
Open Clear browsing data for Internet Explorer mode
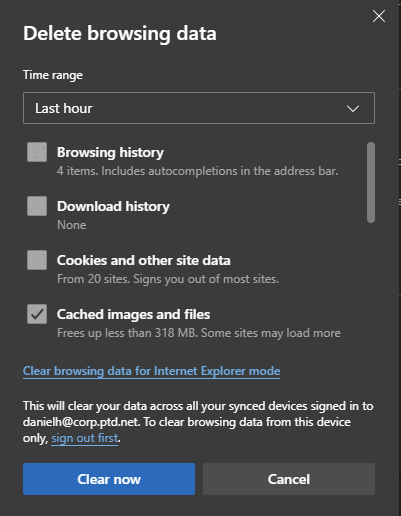coord(152,371)
